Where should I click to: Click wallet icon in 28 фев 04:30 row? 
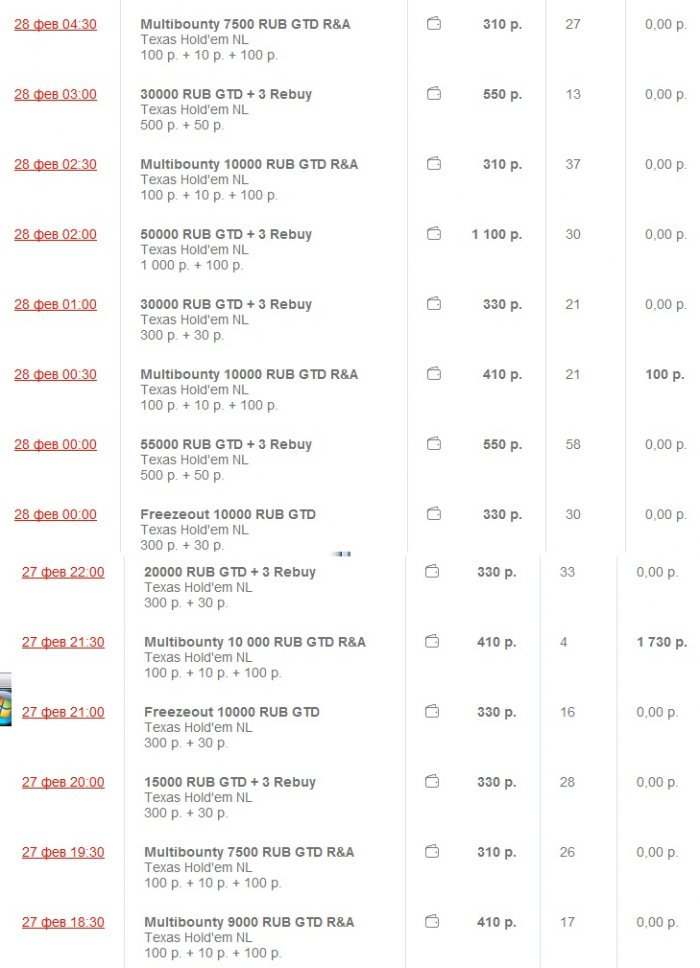click(x=434, y=24)
